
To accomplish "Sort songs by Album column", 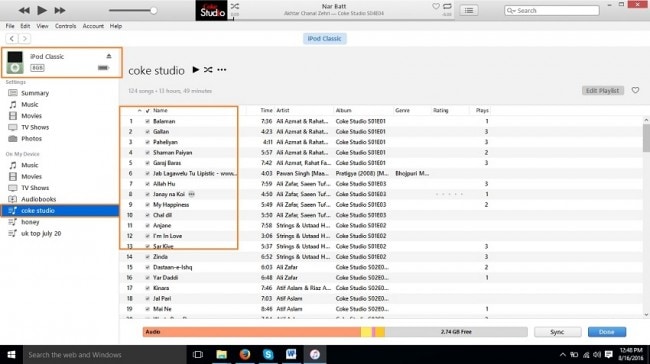I will [x=343, y=110].
